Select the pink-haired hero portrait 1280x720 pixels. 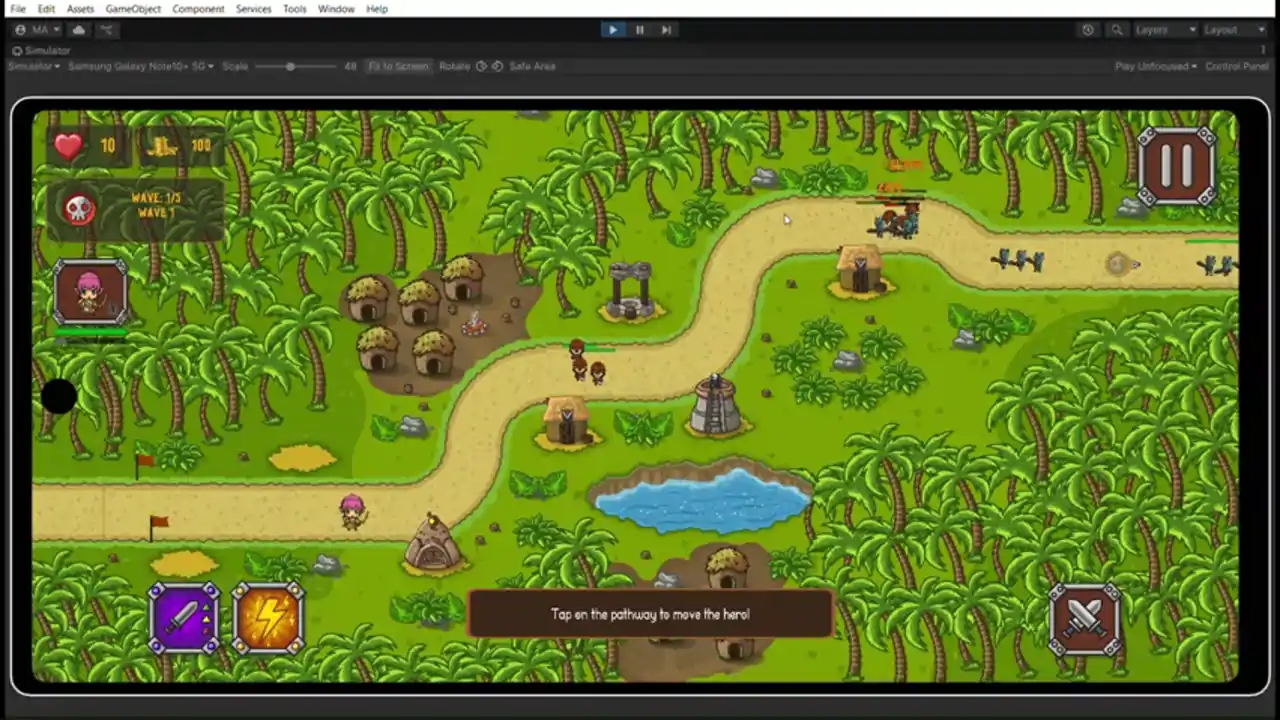(x=90, y=292)
